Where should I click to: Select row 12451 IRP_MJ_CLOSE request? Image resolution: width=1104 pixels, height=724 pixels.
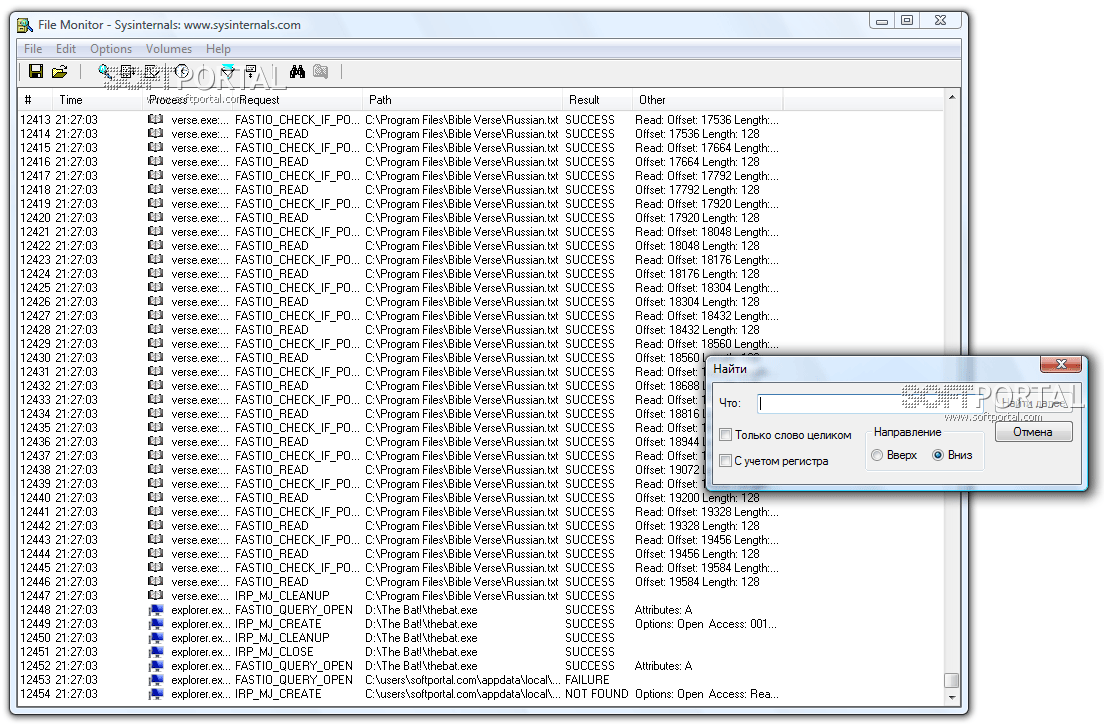pyautogui.click(x=274, y=652)
